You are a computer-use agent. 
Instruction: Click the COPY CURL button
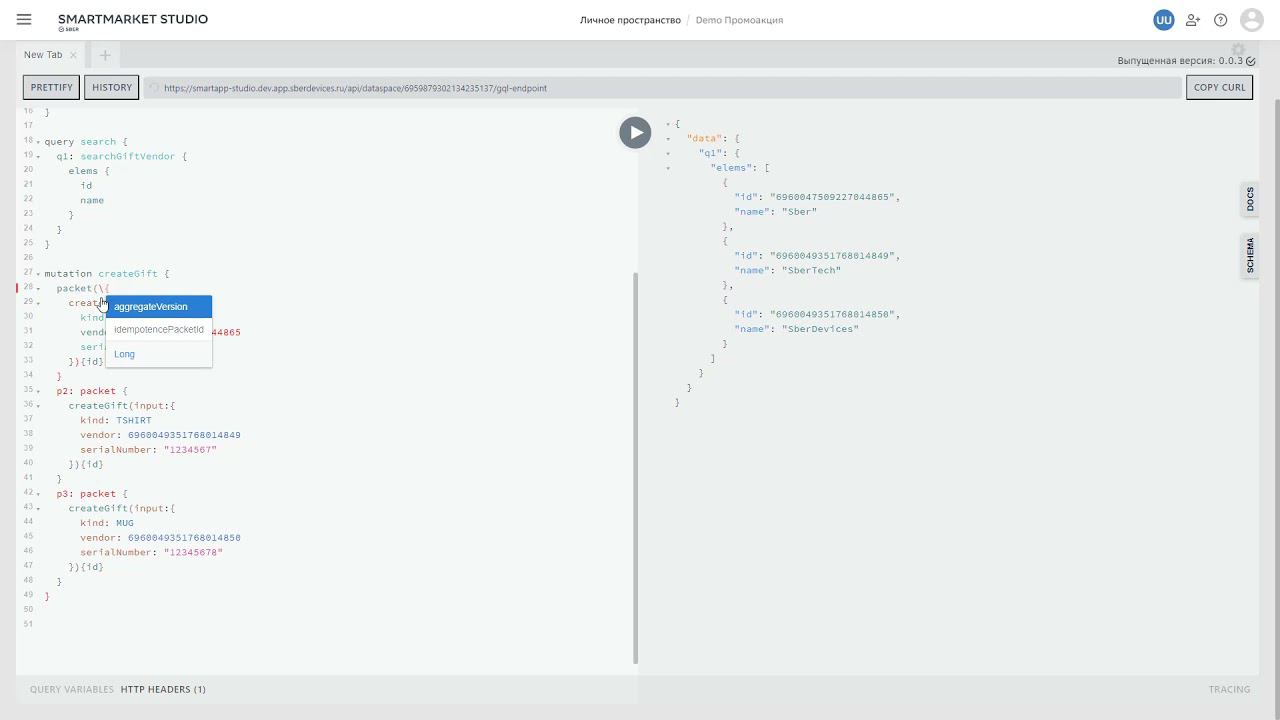click(1220, 87)
